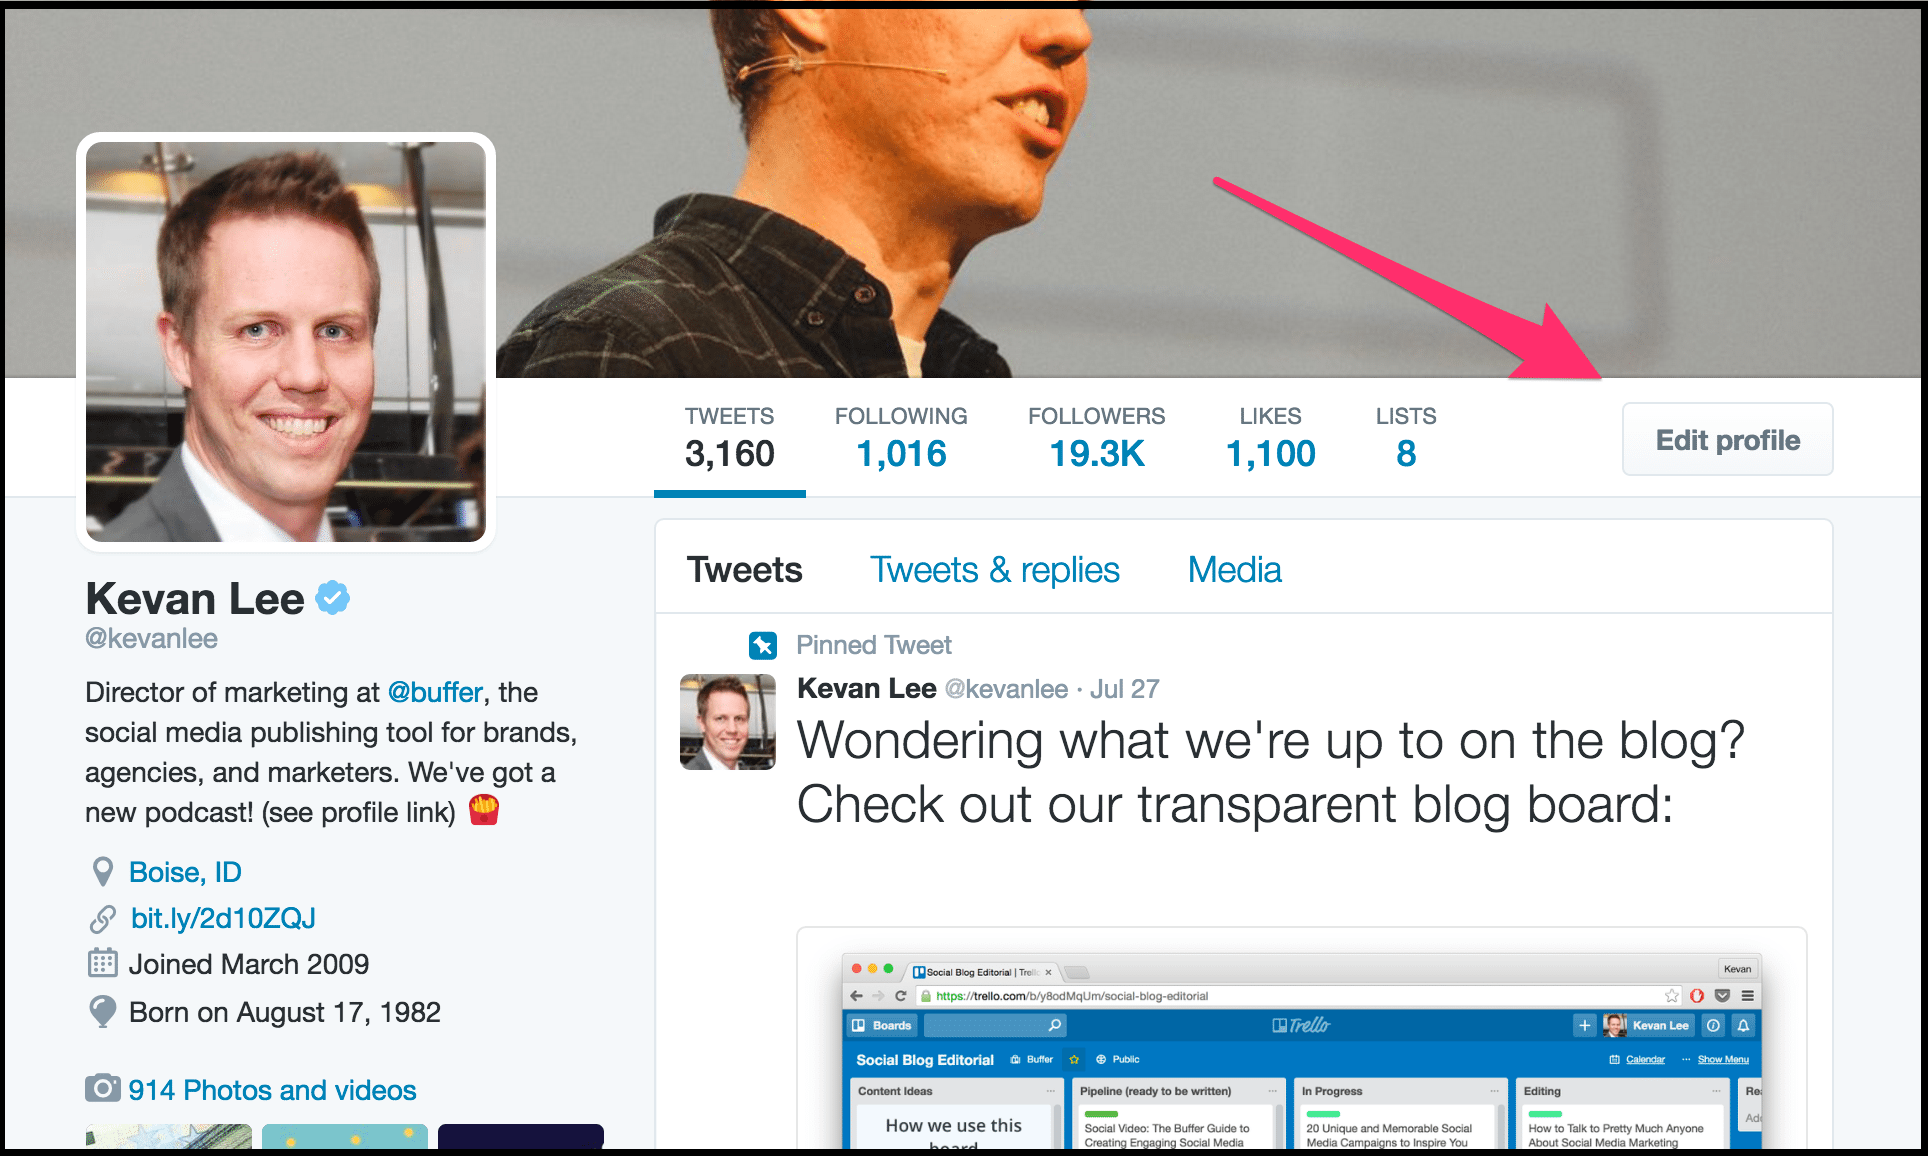Click the Pinned Tweet label

click(x=874, y=645)
